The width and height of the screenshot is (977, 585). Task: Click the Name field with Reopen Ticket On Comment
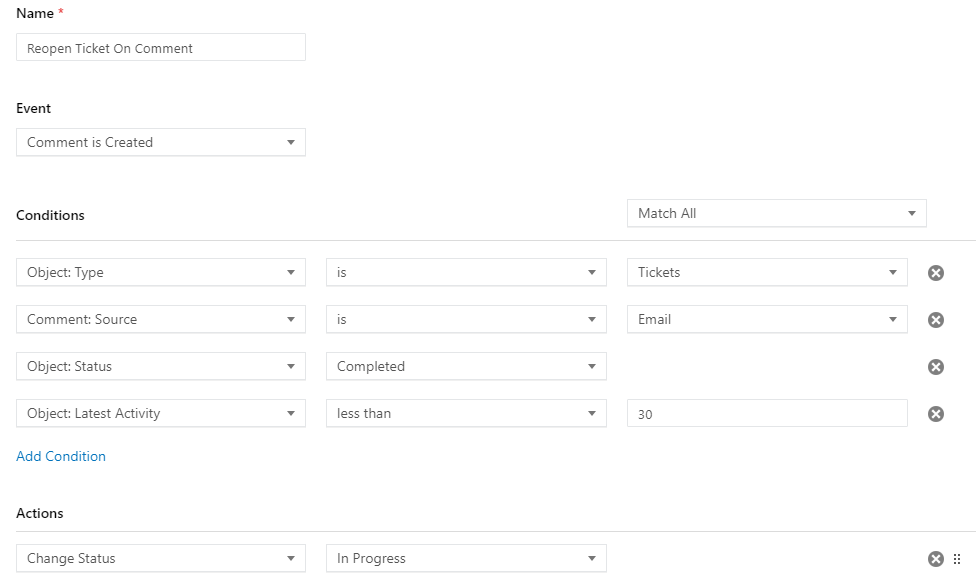161,48
